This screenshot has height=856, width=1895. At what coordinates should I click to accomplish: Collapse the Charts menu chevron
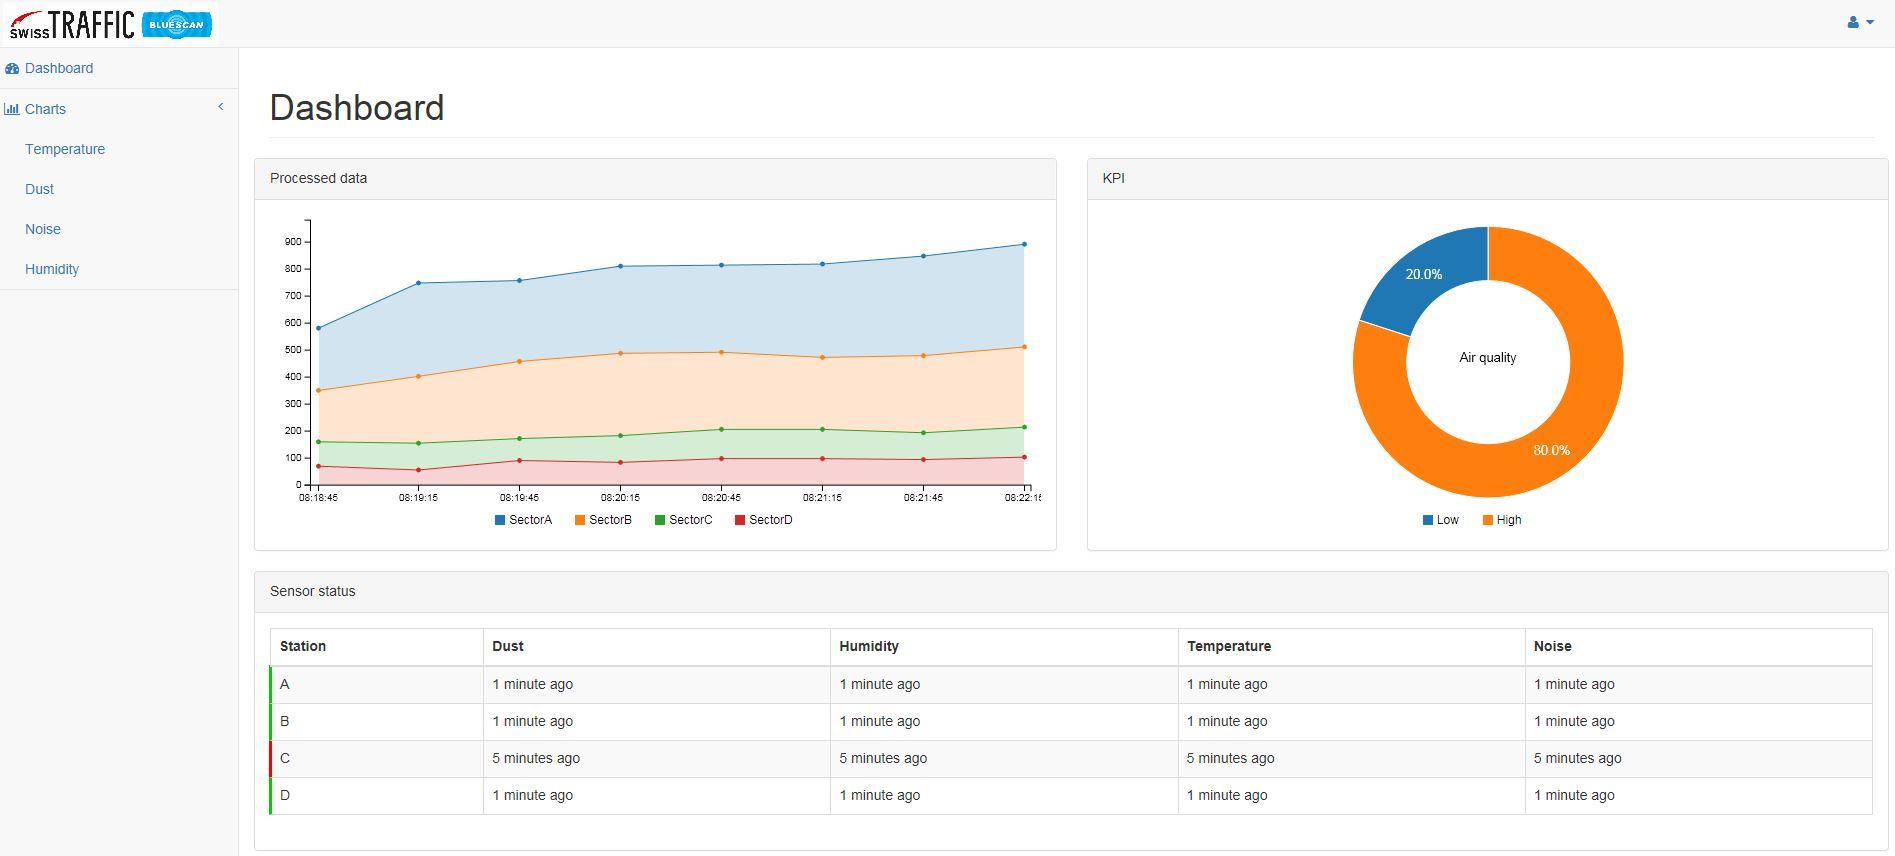click(221, 107)
